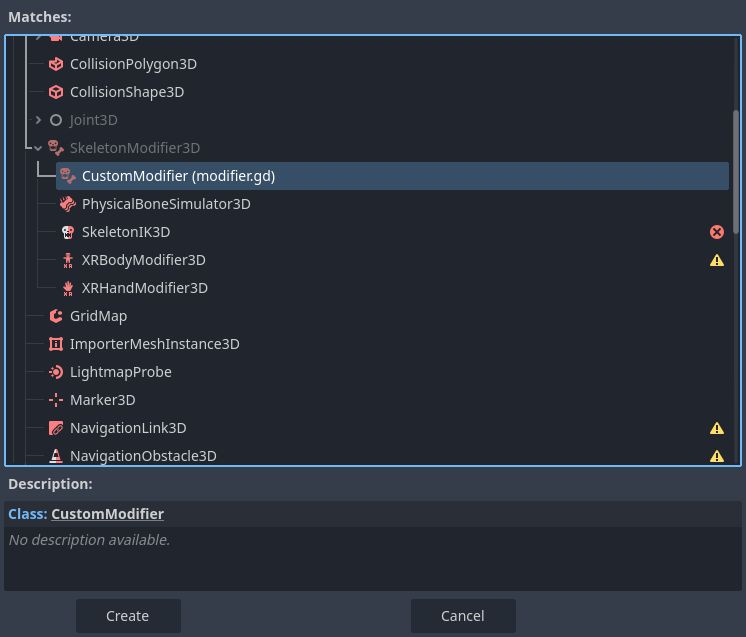Screen dimensions: 746x637
Task: Open the CustomModifier class link
Action: 107,514
